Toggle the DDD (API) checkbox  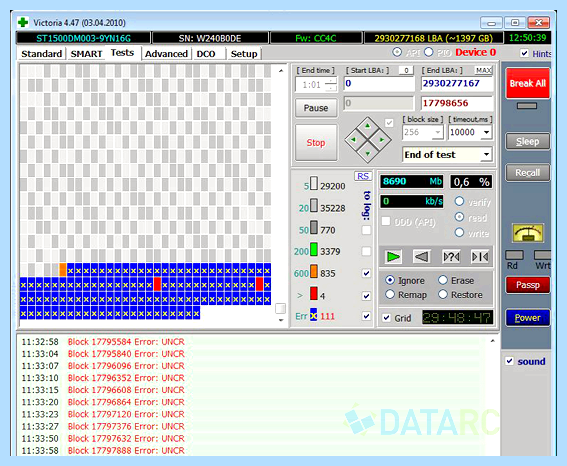click(386, 221)
